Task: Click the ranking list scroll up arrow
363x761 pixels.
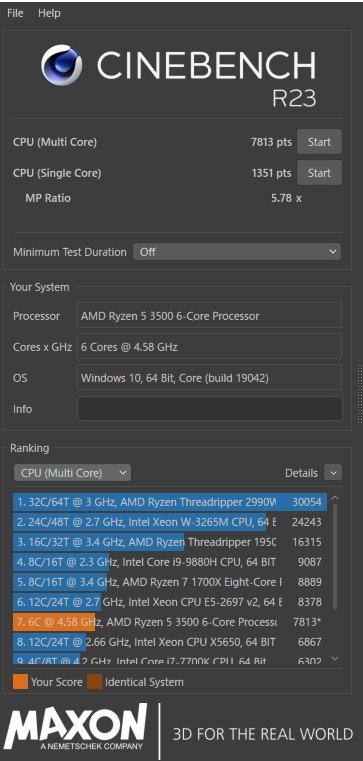Action: point(334,498)
